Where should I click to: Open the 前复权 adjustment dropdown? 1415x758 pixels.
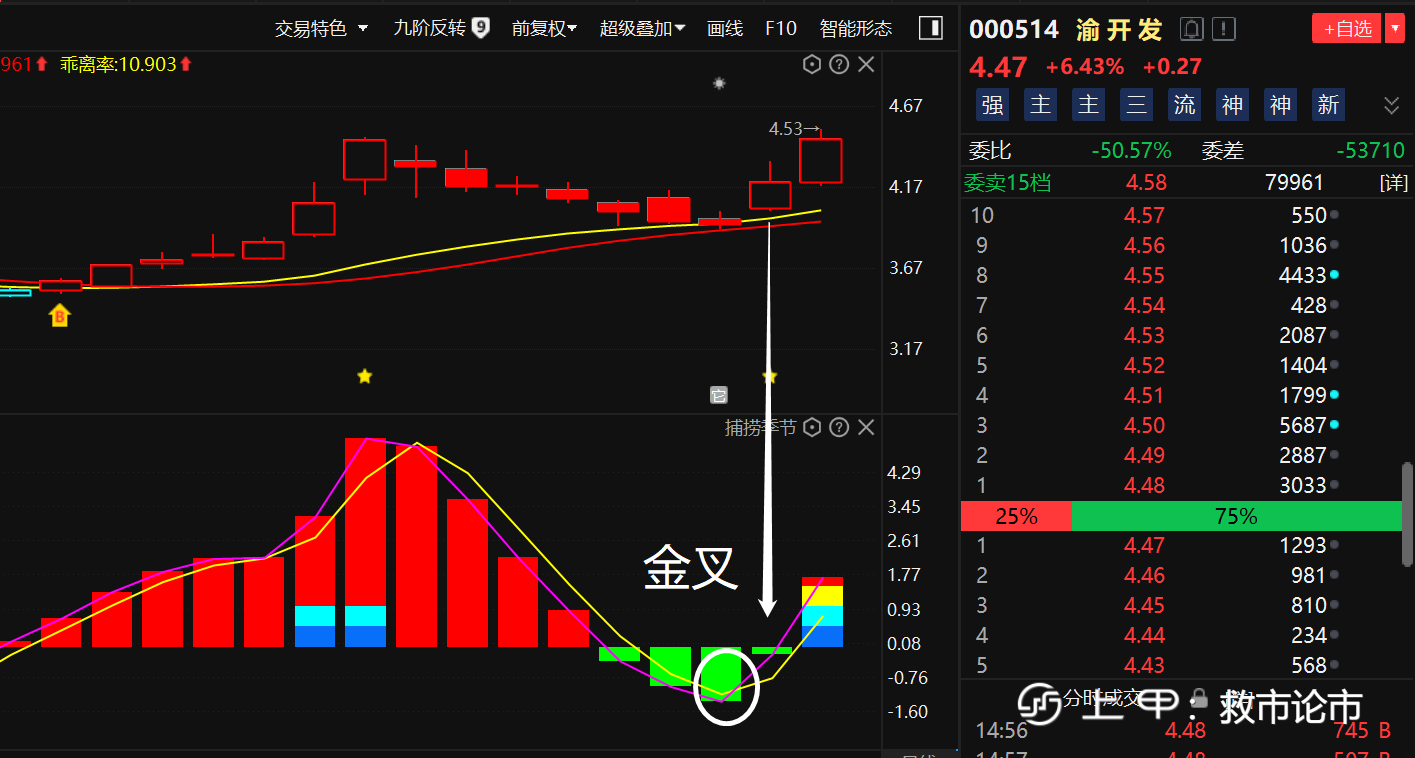pos(544,28)
